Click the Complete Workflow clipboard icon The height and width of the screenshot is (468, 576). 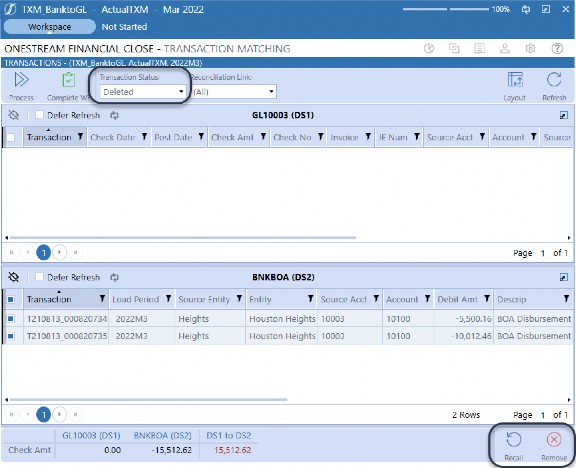pyautogui.click(x=68, y=80)
